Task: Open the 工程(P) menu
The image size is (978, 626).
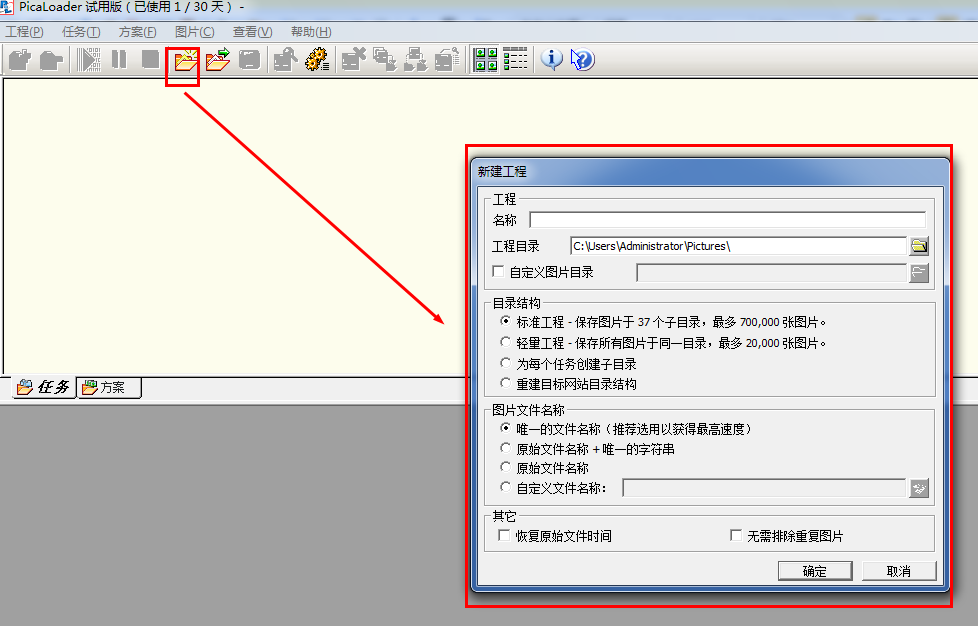Action: tap(24, 32)
